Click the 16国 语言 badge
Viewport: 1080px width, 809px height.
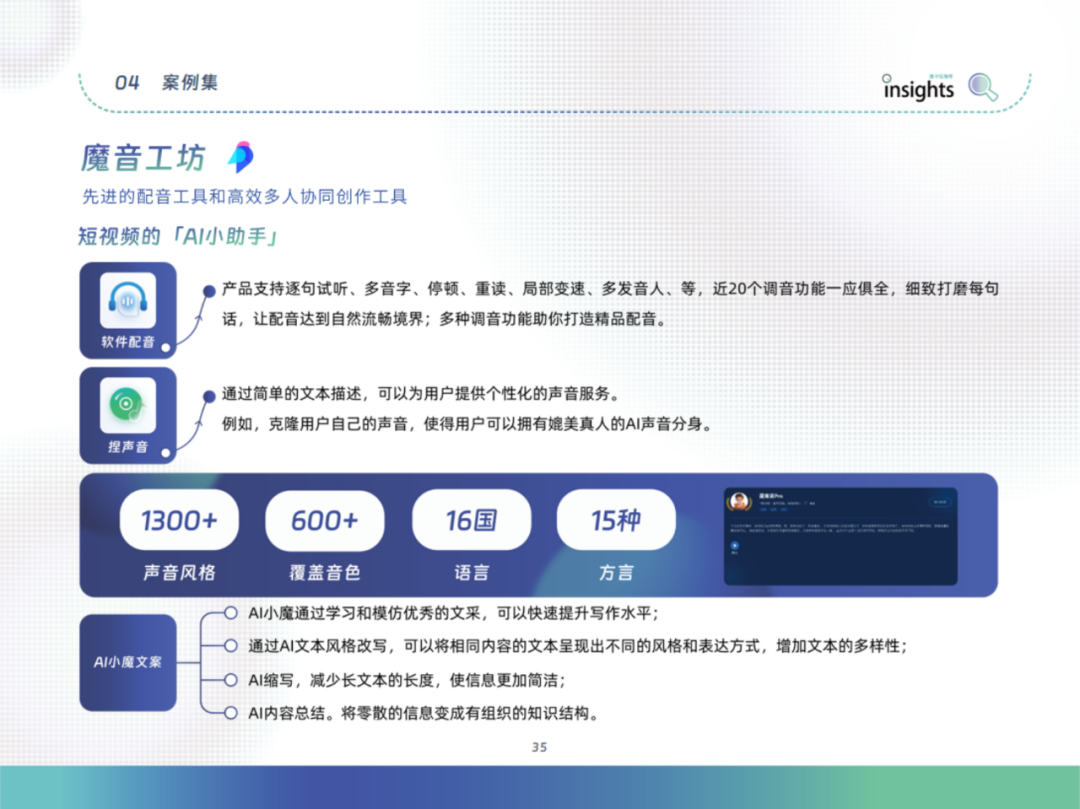[471, 520]
